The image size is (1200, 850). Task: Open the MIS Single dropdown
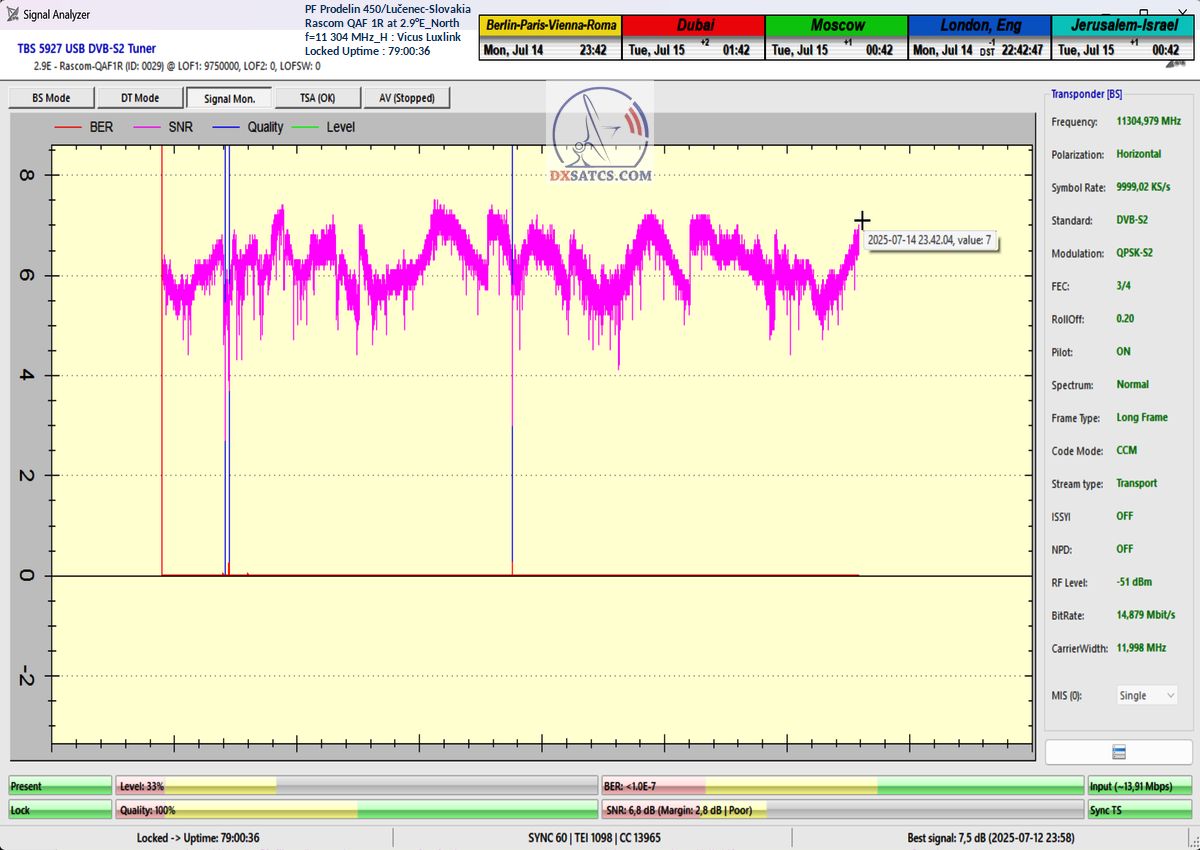(x=1146, y=695)
